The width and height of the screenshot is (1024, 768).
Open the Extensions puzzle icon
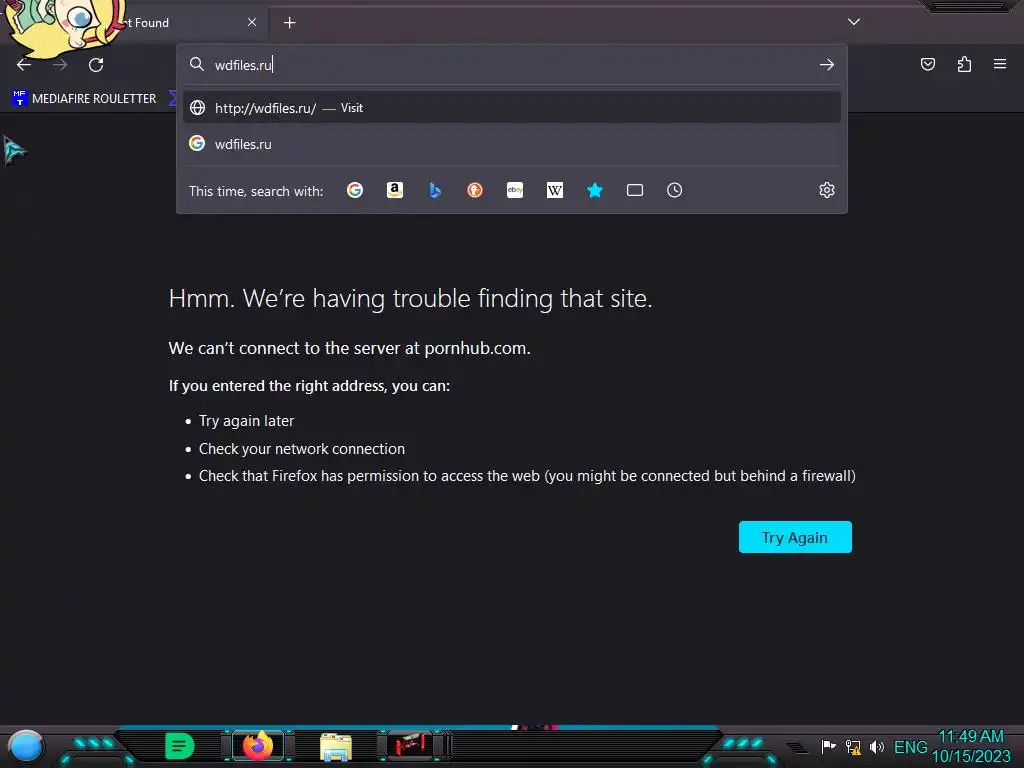[964, 64]
